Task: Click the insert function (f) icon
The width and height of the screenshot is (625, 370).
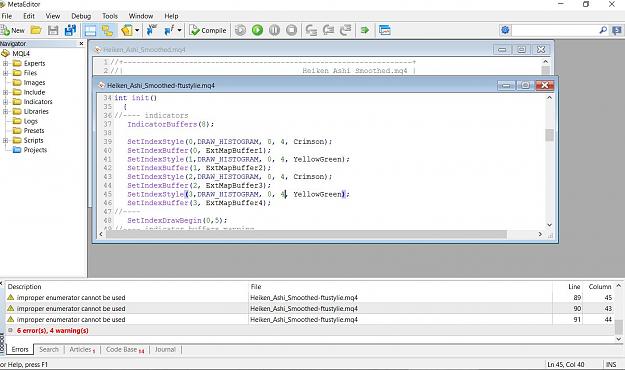Action: pyautogui.click(x=169, y=30)
